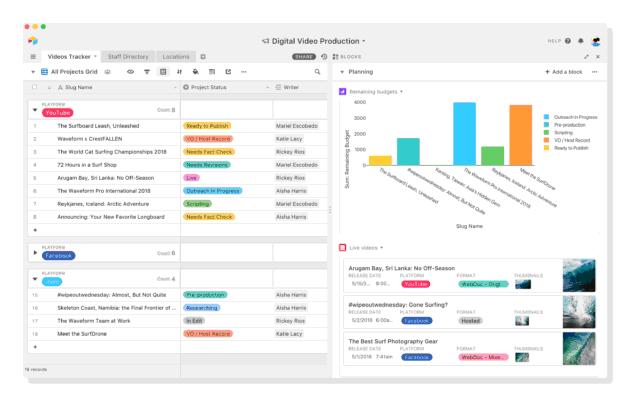Click the Help label
Image resolution: width=630 pixels, height=401 pixels.
554,41
